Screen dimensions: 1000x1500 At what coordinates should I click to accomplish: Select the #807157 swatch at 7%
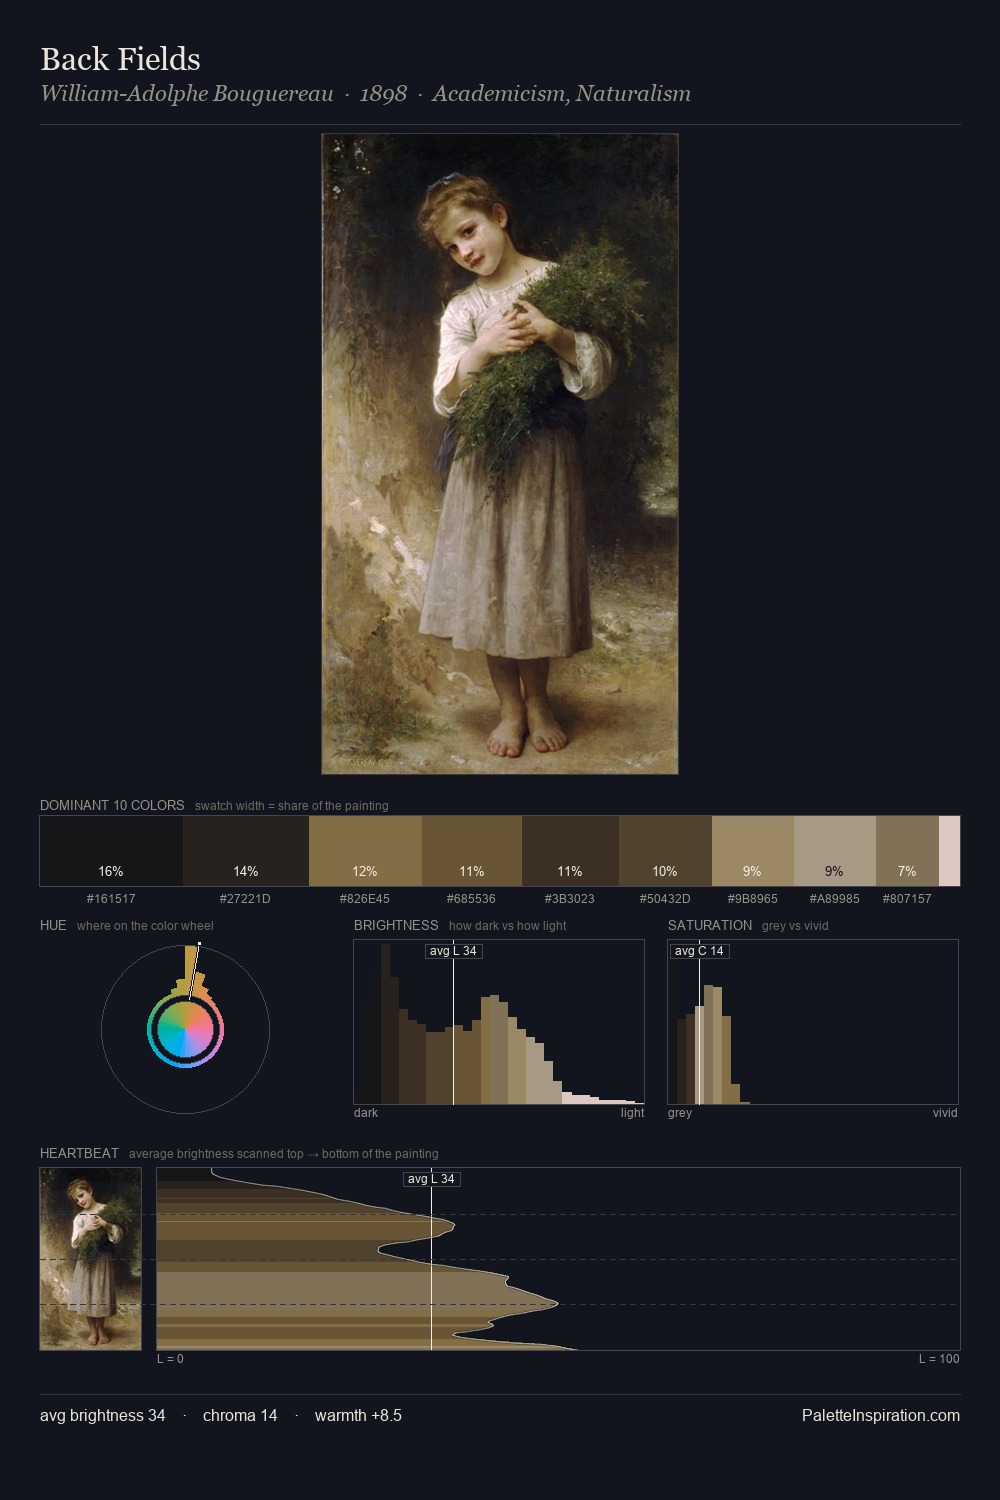(907, 851)
